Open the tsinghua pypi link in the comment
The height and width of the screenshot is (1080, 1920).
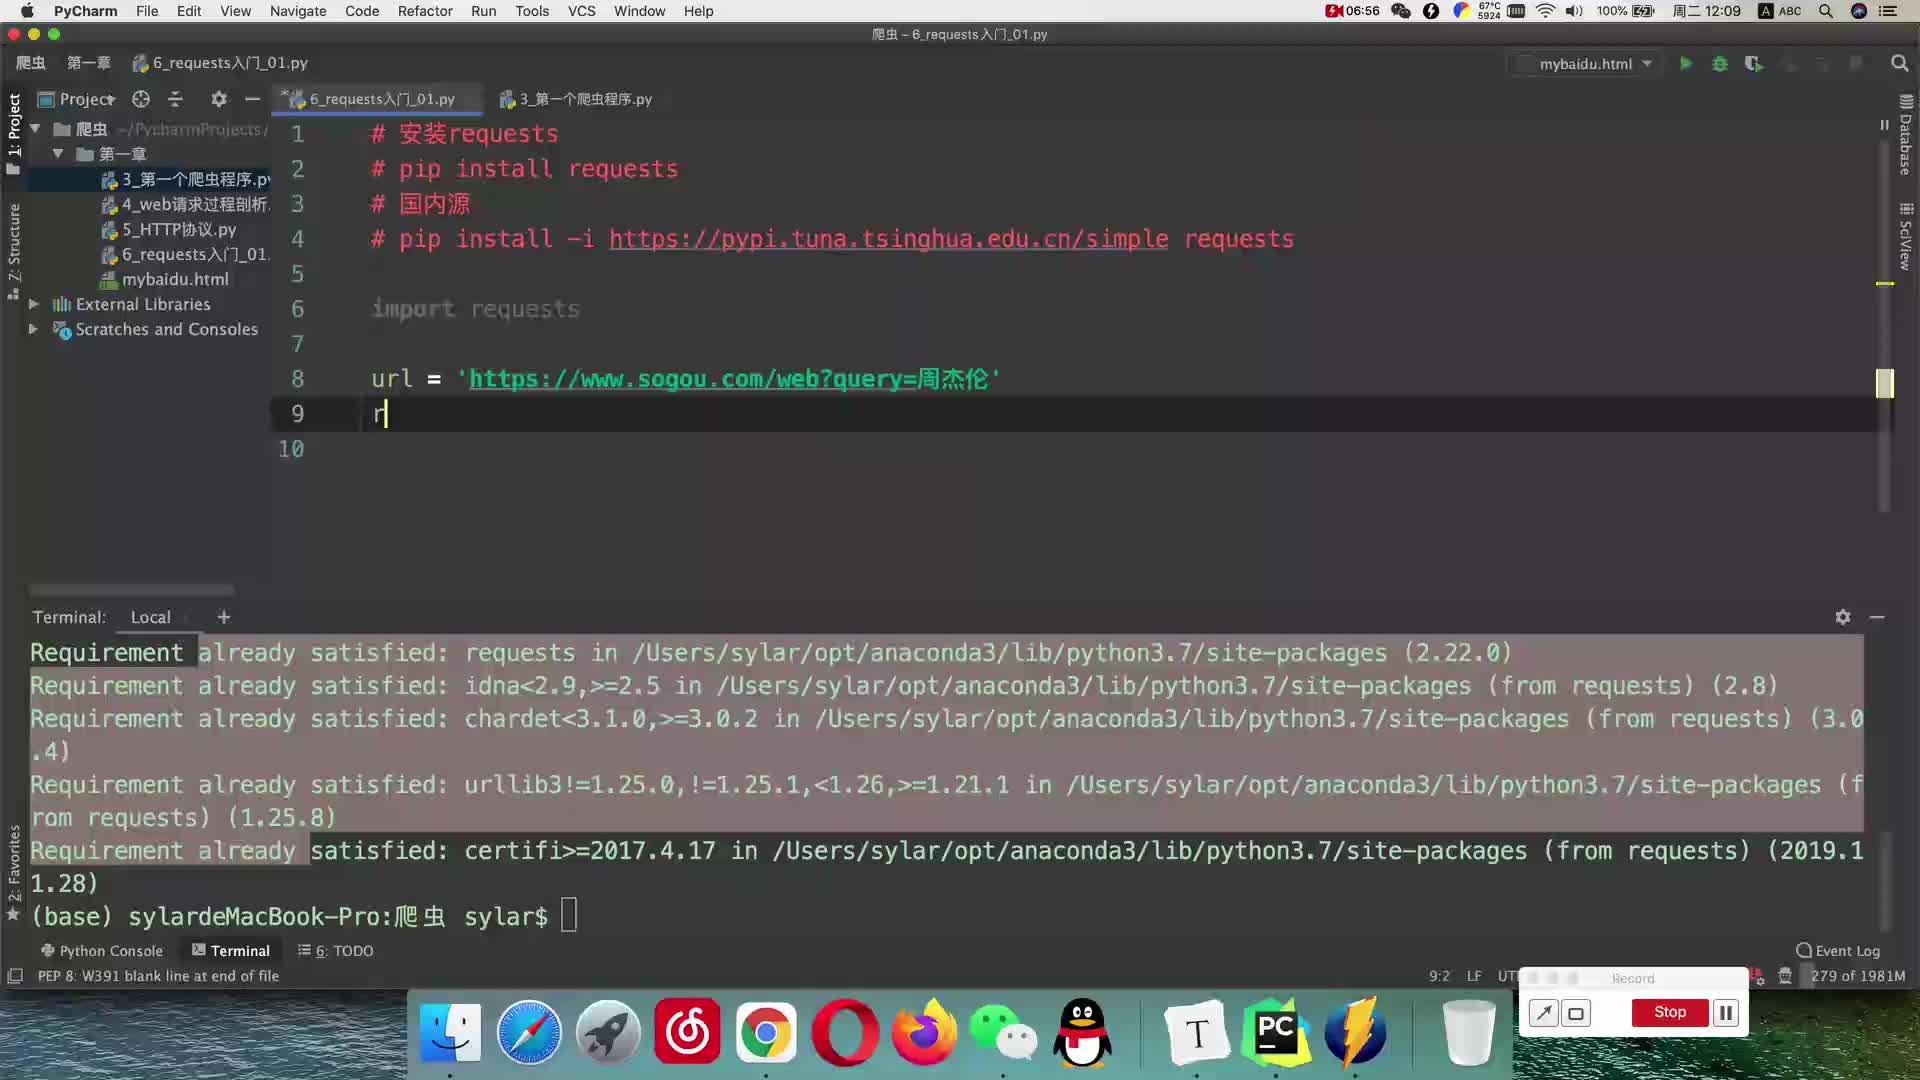coord(888,239)
